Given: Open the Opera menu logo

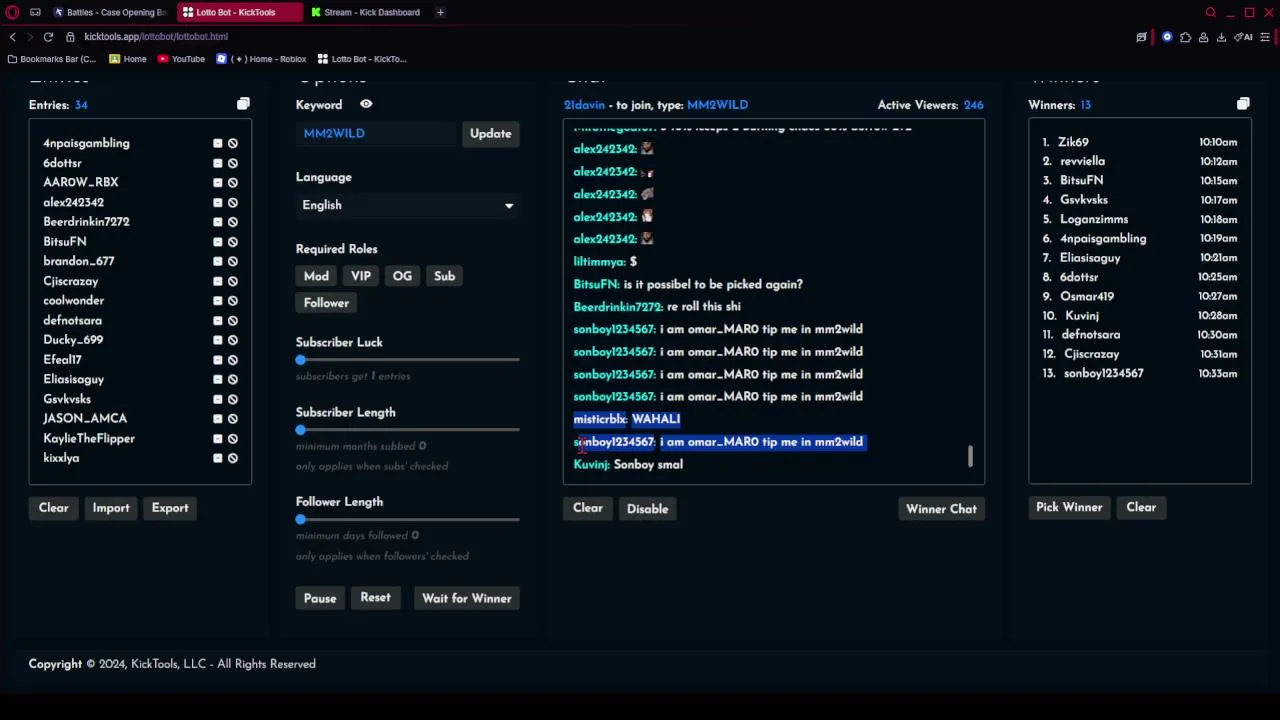Looking at the screenshot, I should click(x=12, y=12).
